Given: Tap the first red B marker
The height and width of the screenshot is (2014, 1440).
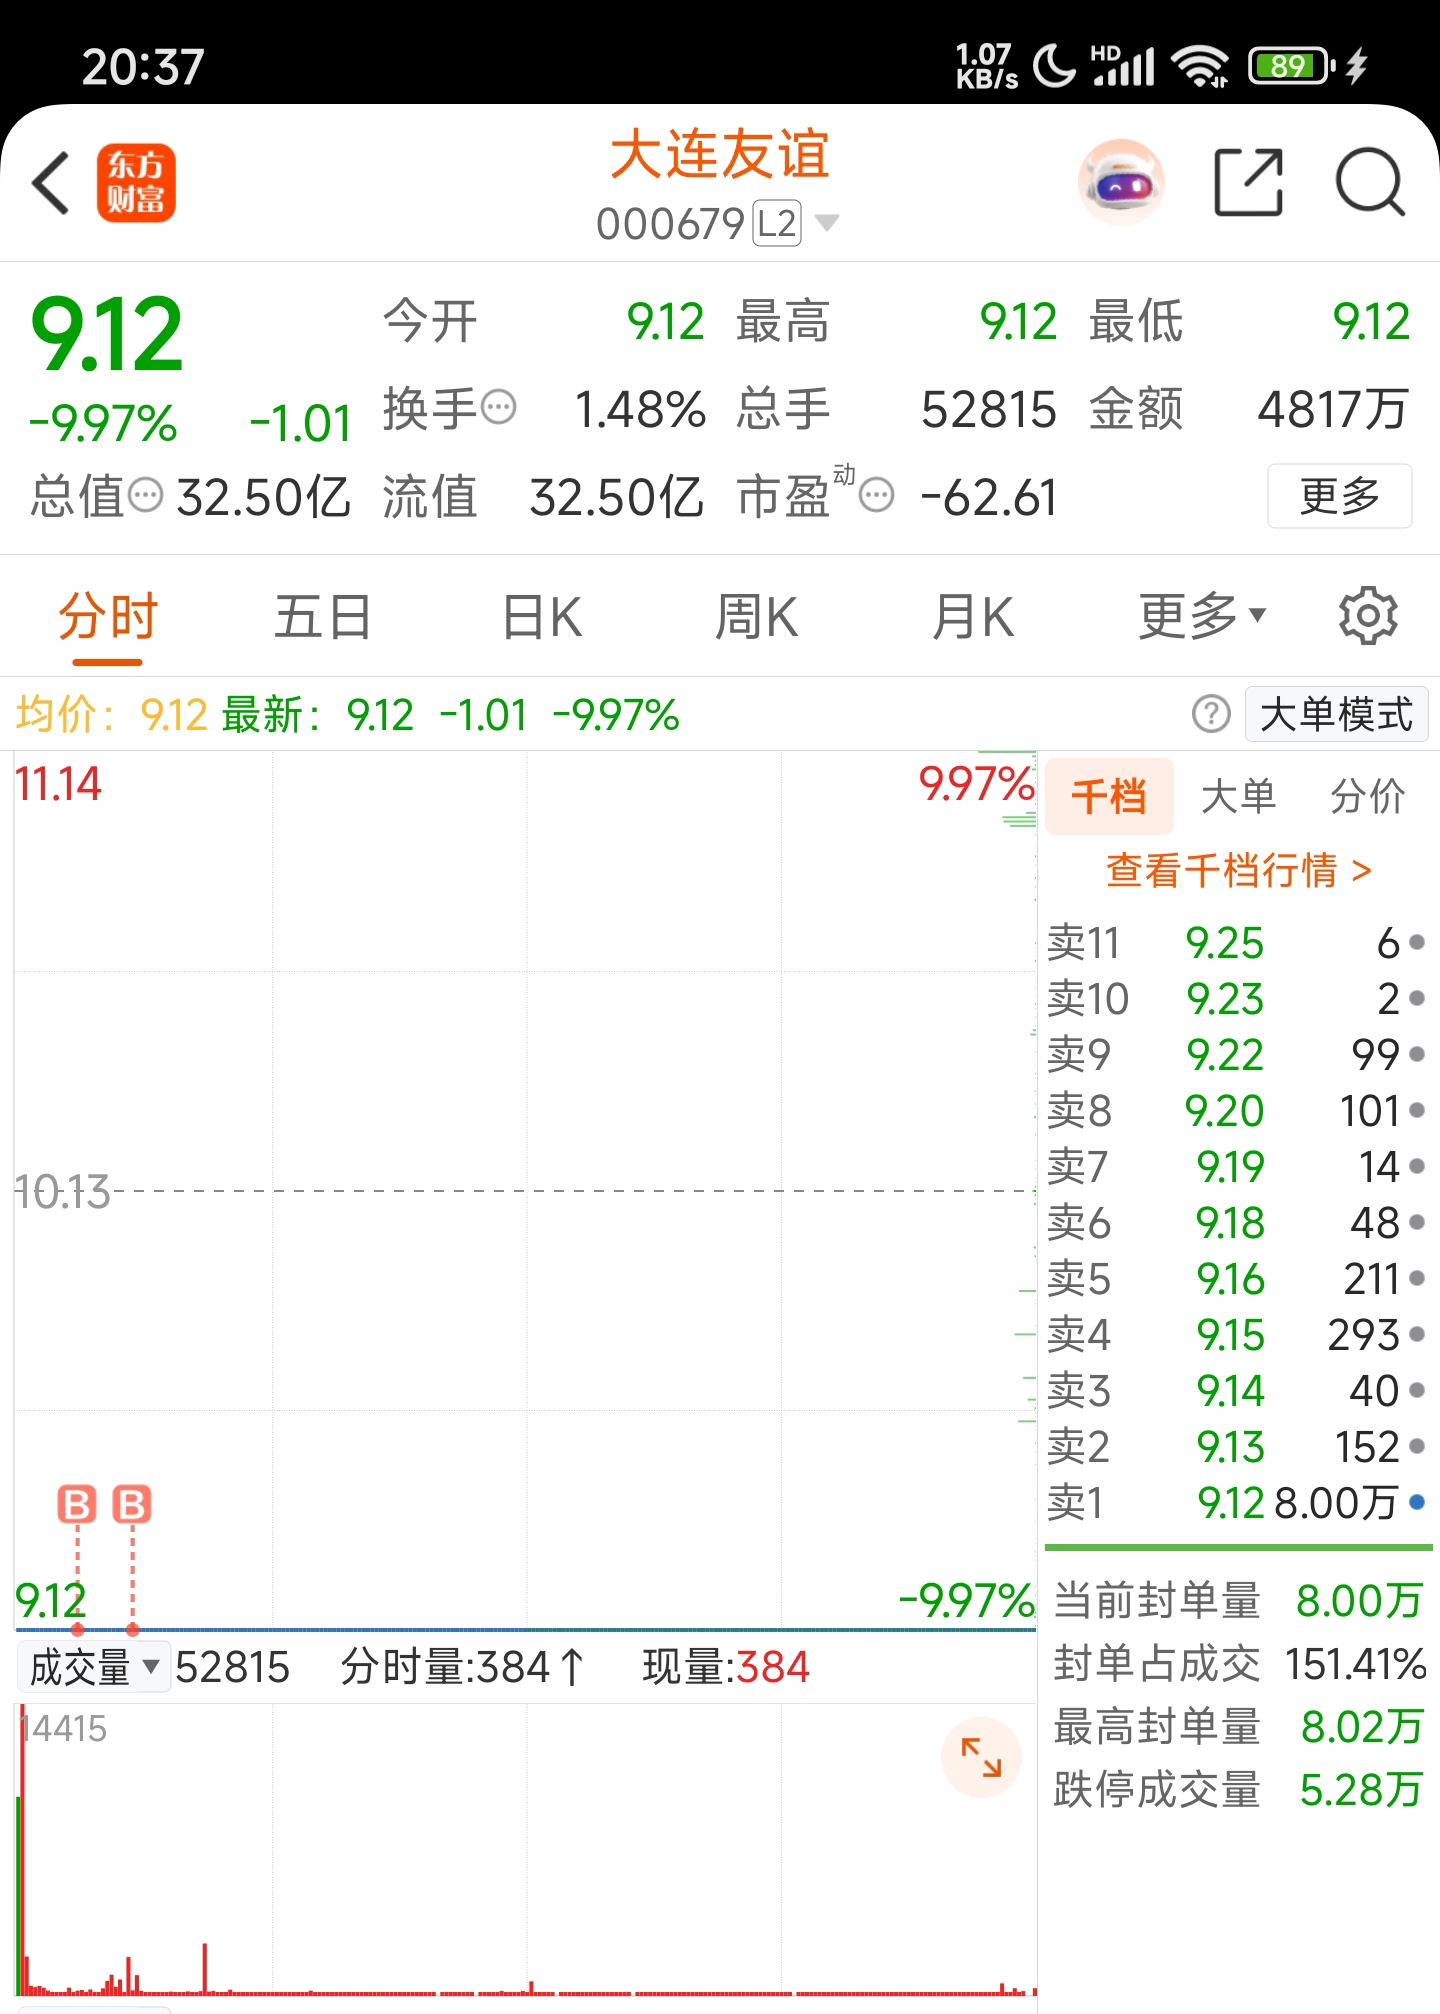Looking at the screenshot, I should (x=77, y=1504).
